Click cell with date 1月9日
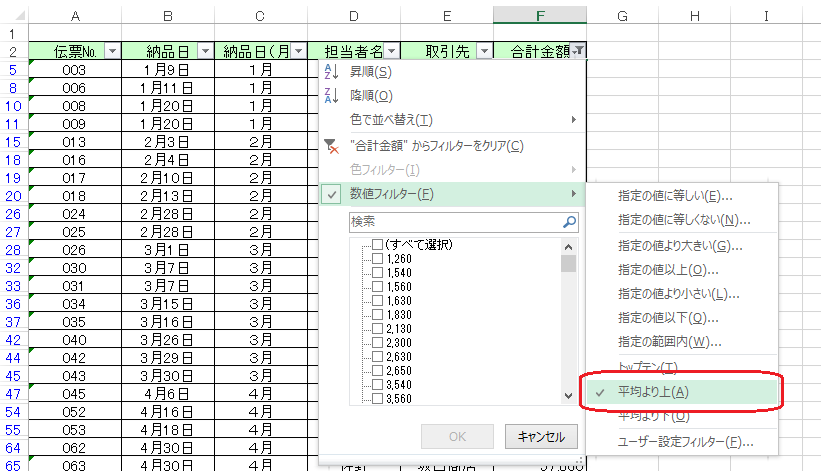 168,70
